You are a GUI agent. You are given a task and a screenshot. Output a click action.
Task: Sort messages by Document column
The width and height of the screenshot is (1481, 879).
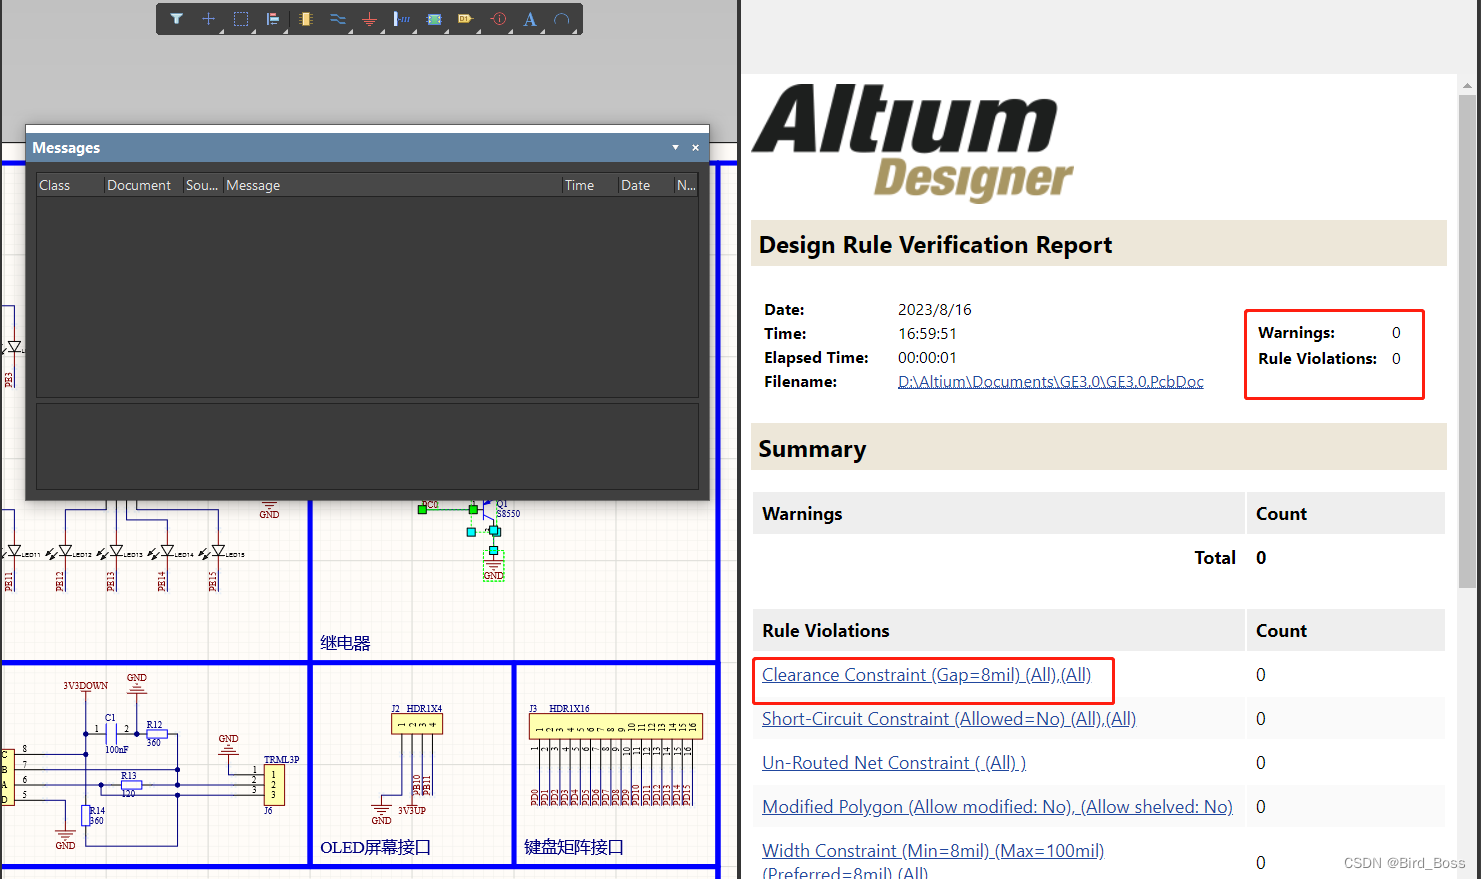click(x=143, y=185)
